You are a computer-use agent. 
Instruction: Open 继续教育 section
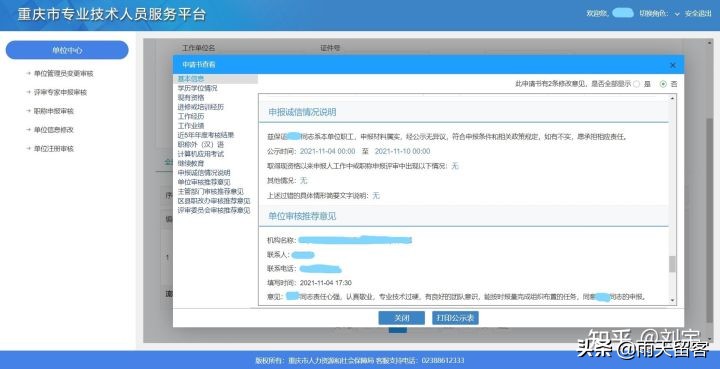point(191,163)
